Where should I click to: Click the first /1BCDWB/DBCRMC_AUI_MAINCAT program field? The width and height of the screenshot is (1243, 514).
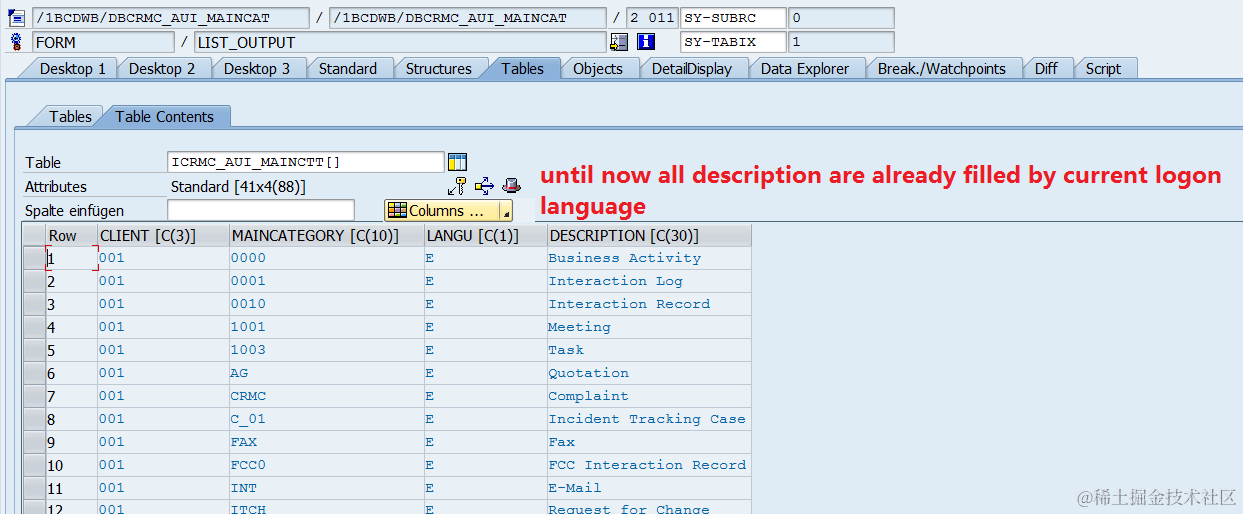point(171,18)
